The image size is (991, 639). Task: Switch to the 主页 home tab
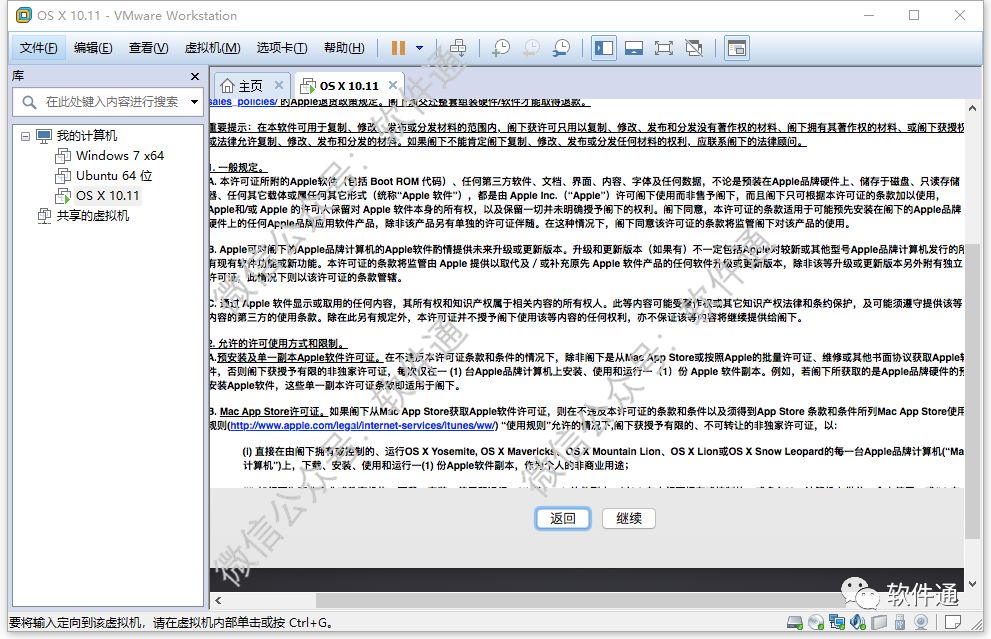[x=251, y=85]
